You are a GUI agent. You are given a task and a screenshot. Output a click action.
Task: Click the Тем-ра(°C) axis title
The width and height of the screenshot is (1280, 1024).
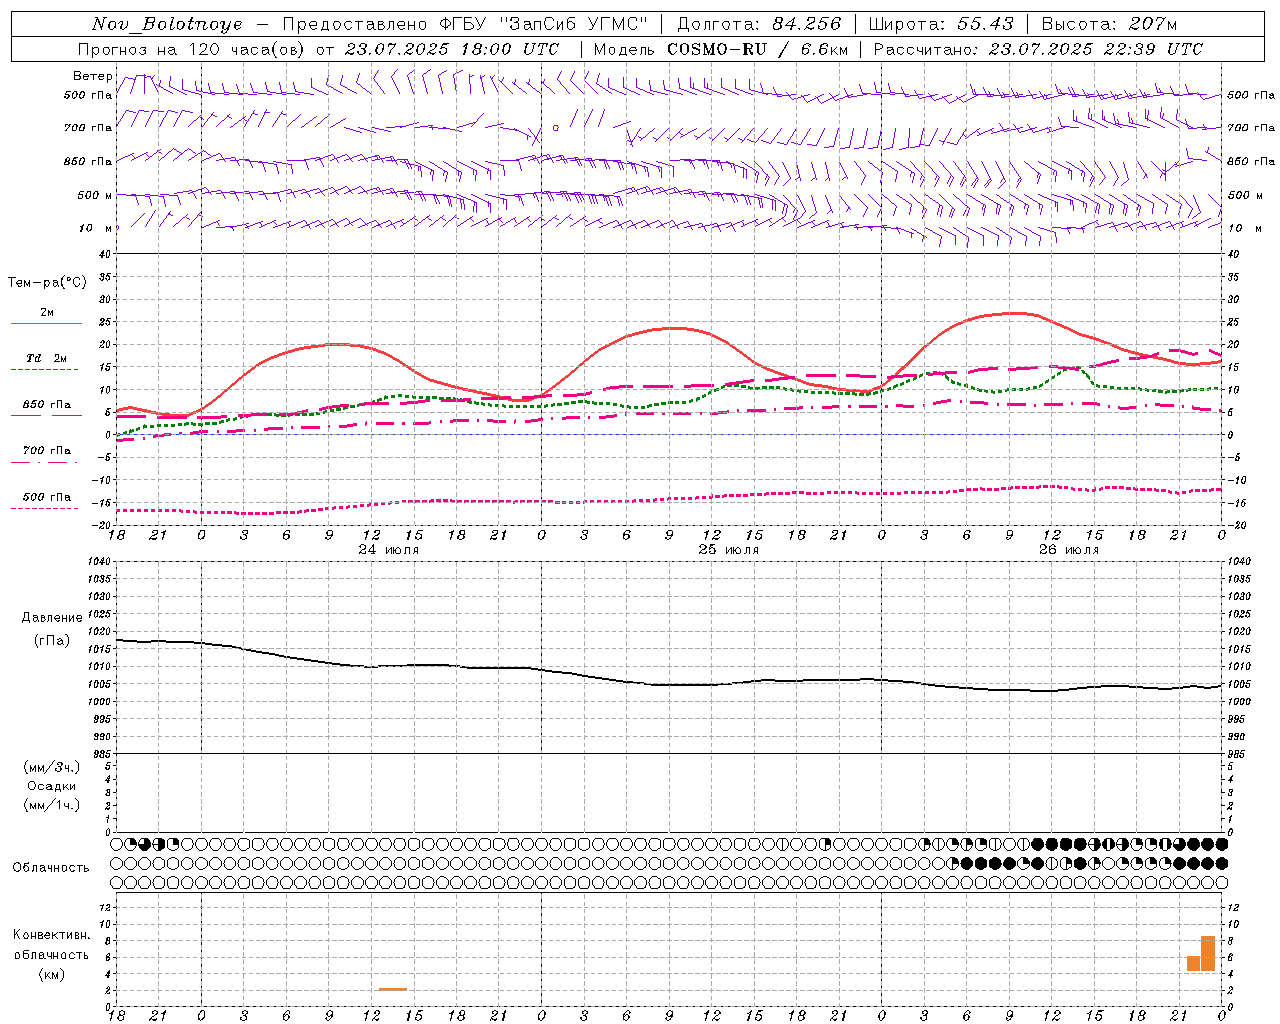pos(47,283)
